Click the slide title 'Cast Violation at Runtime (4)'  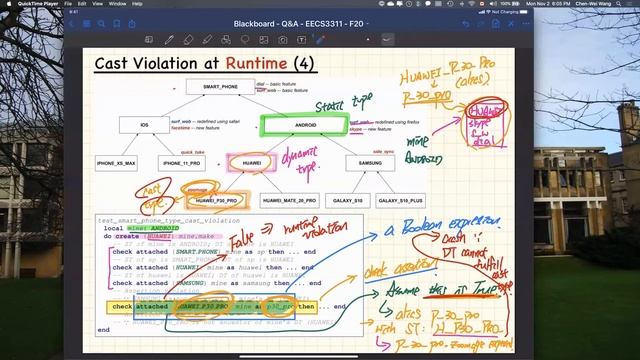click(x=204, y=64)
